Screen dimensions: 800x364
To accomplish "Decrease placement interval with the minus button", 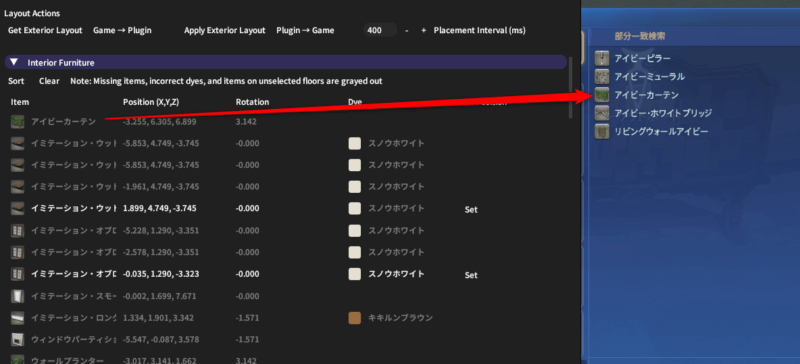I will point(407,30).
